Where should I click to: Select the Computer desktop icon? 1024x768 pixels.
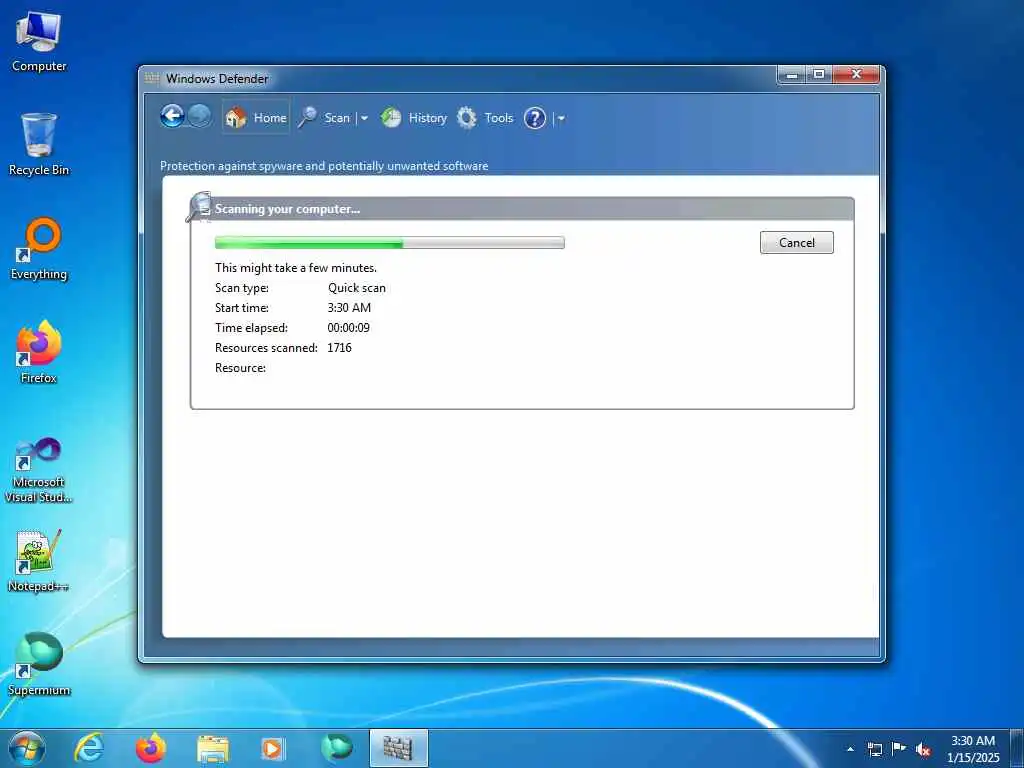click(x=39, y=42)
